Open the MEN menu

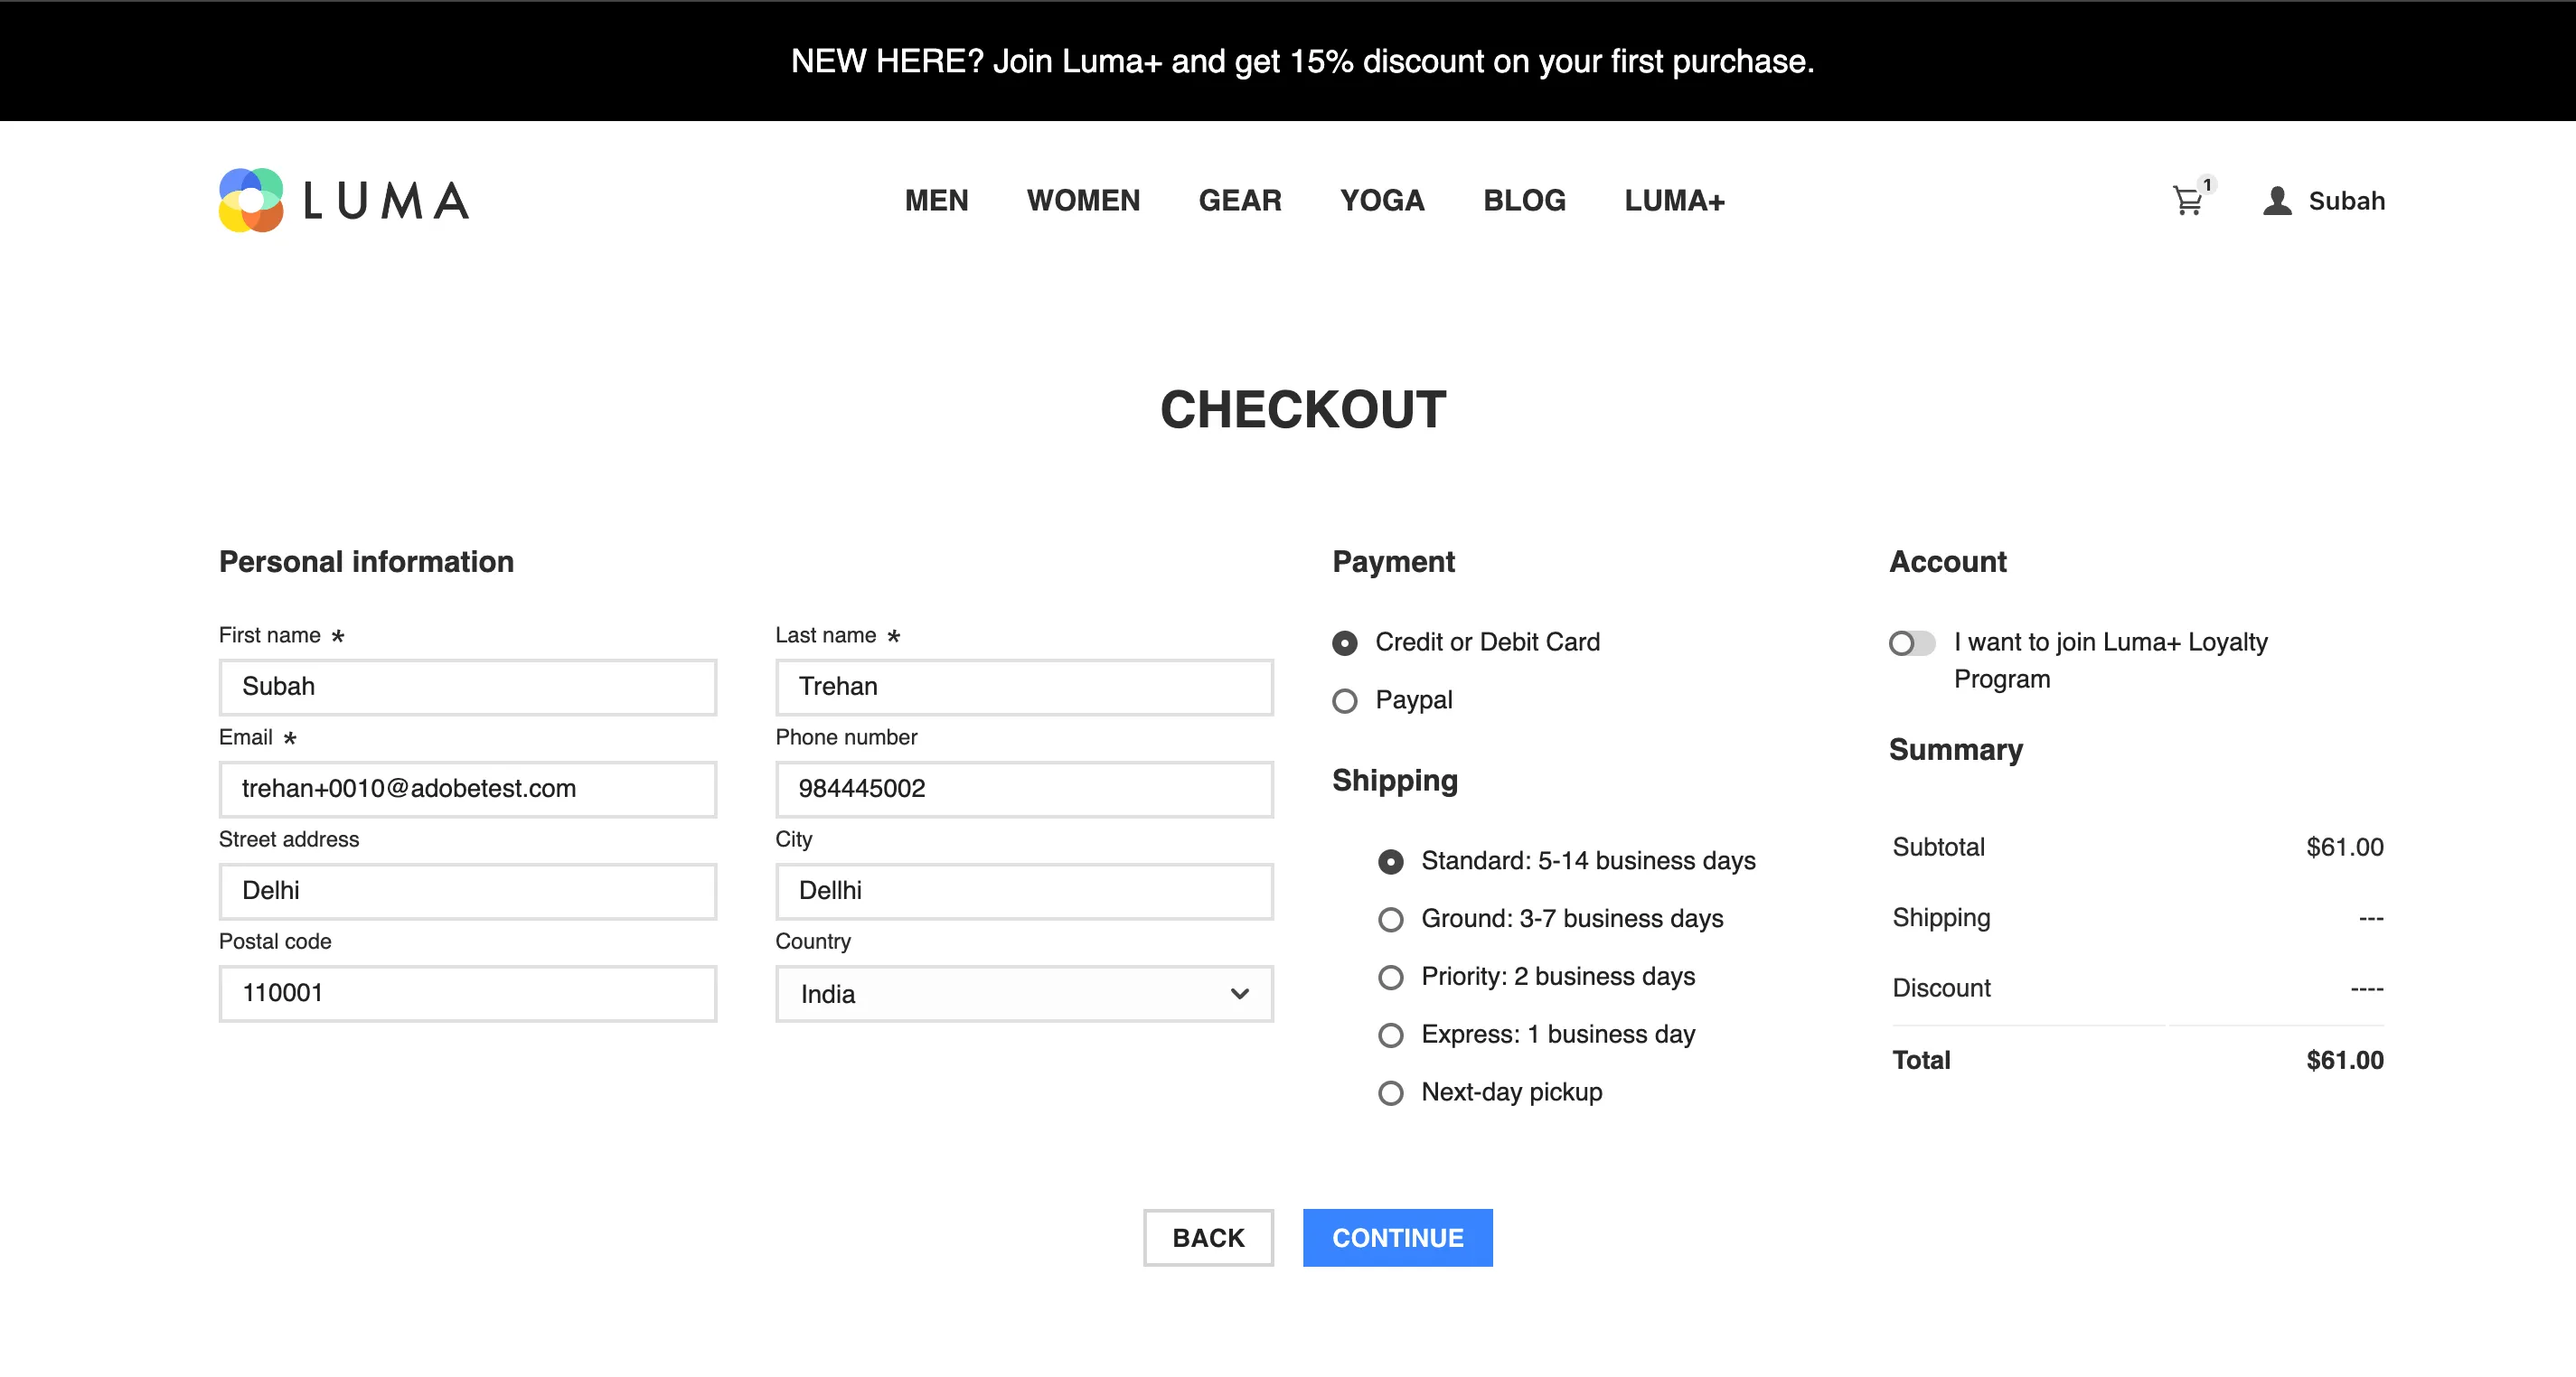[936, 201]
